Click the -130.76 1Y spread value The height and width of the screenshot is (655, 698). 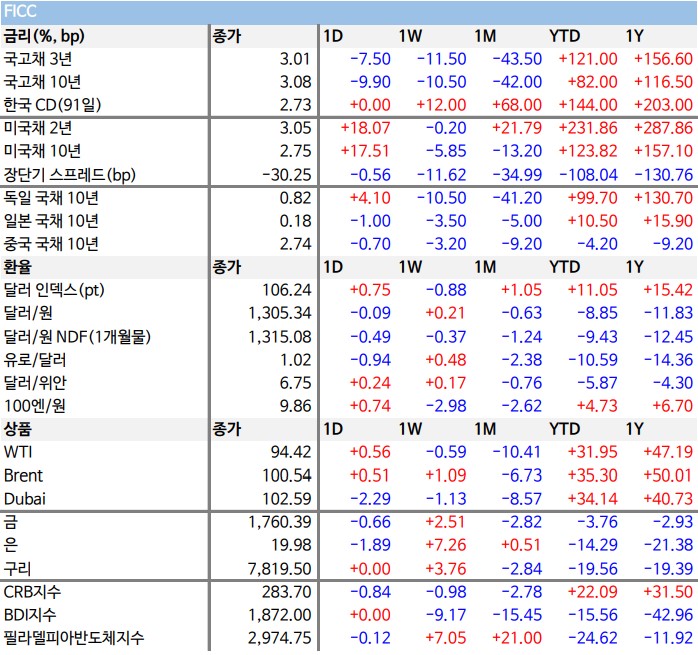pyautogui.click(x=664, y=175)
